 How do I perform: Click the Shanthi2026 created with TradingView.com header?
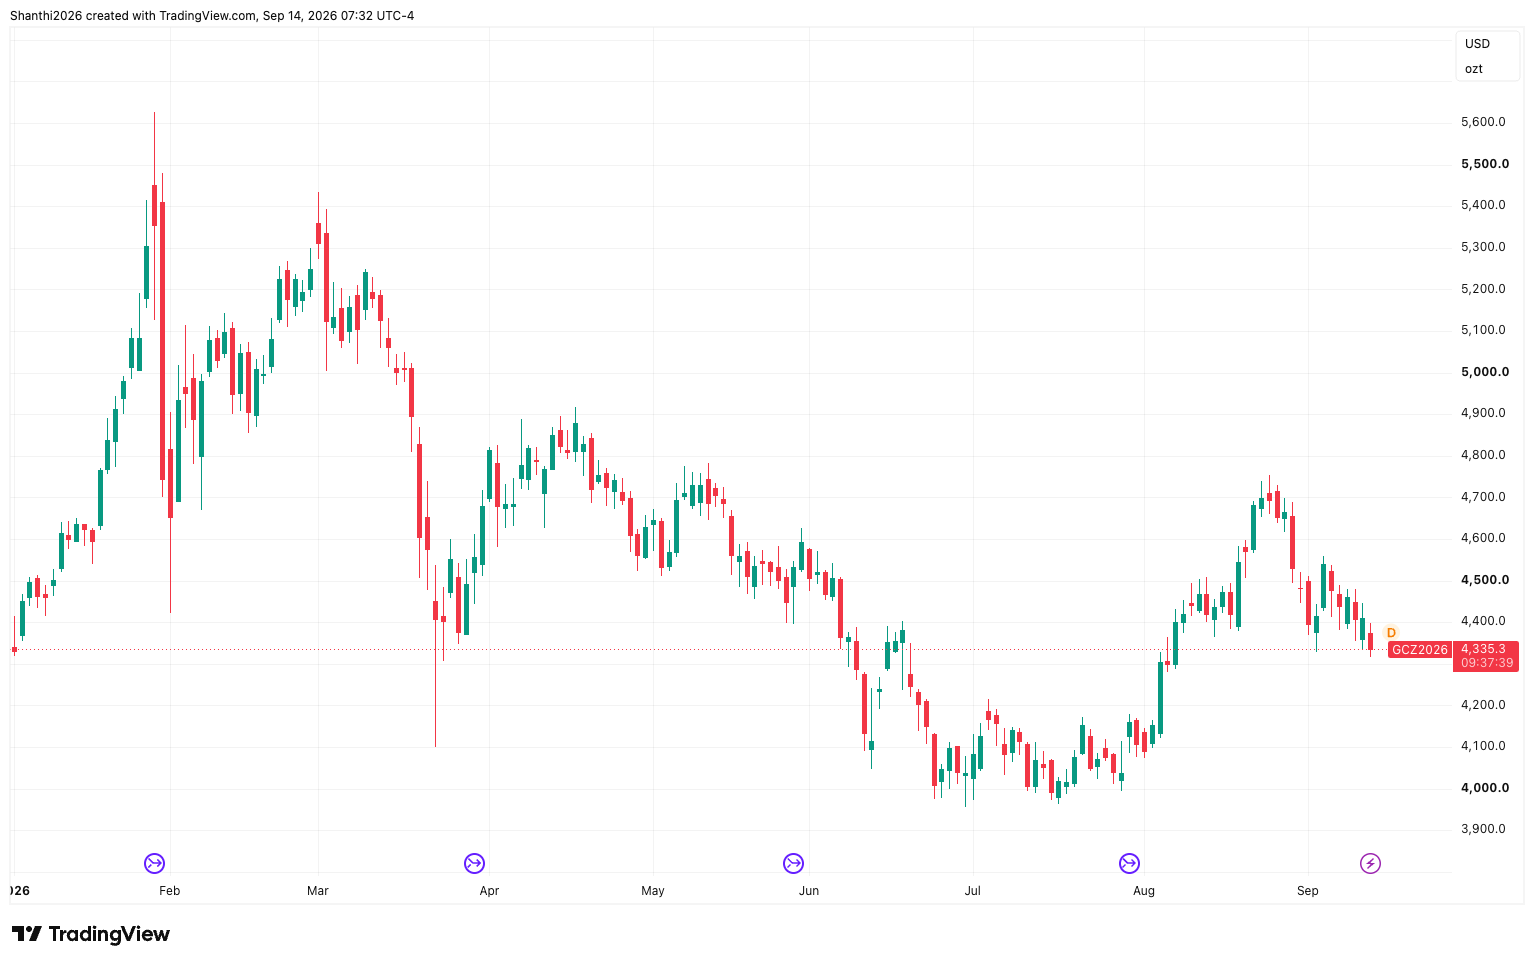coord(212,16)
